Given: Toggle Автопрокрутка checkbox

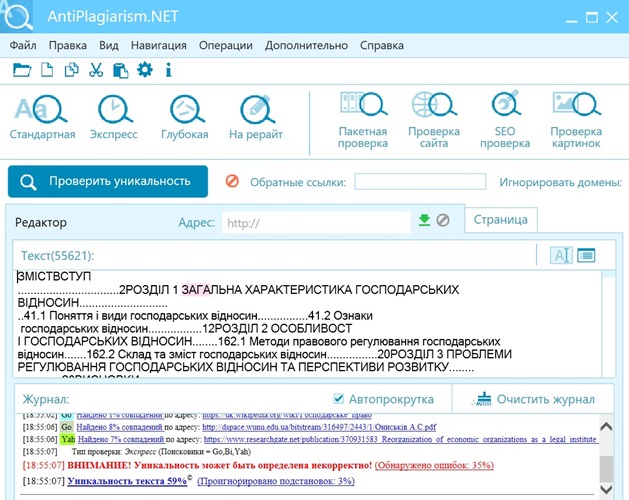Looking at the screenshot, I should tap(339, 398).
